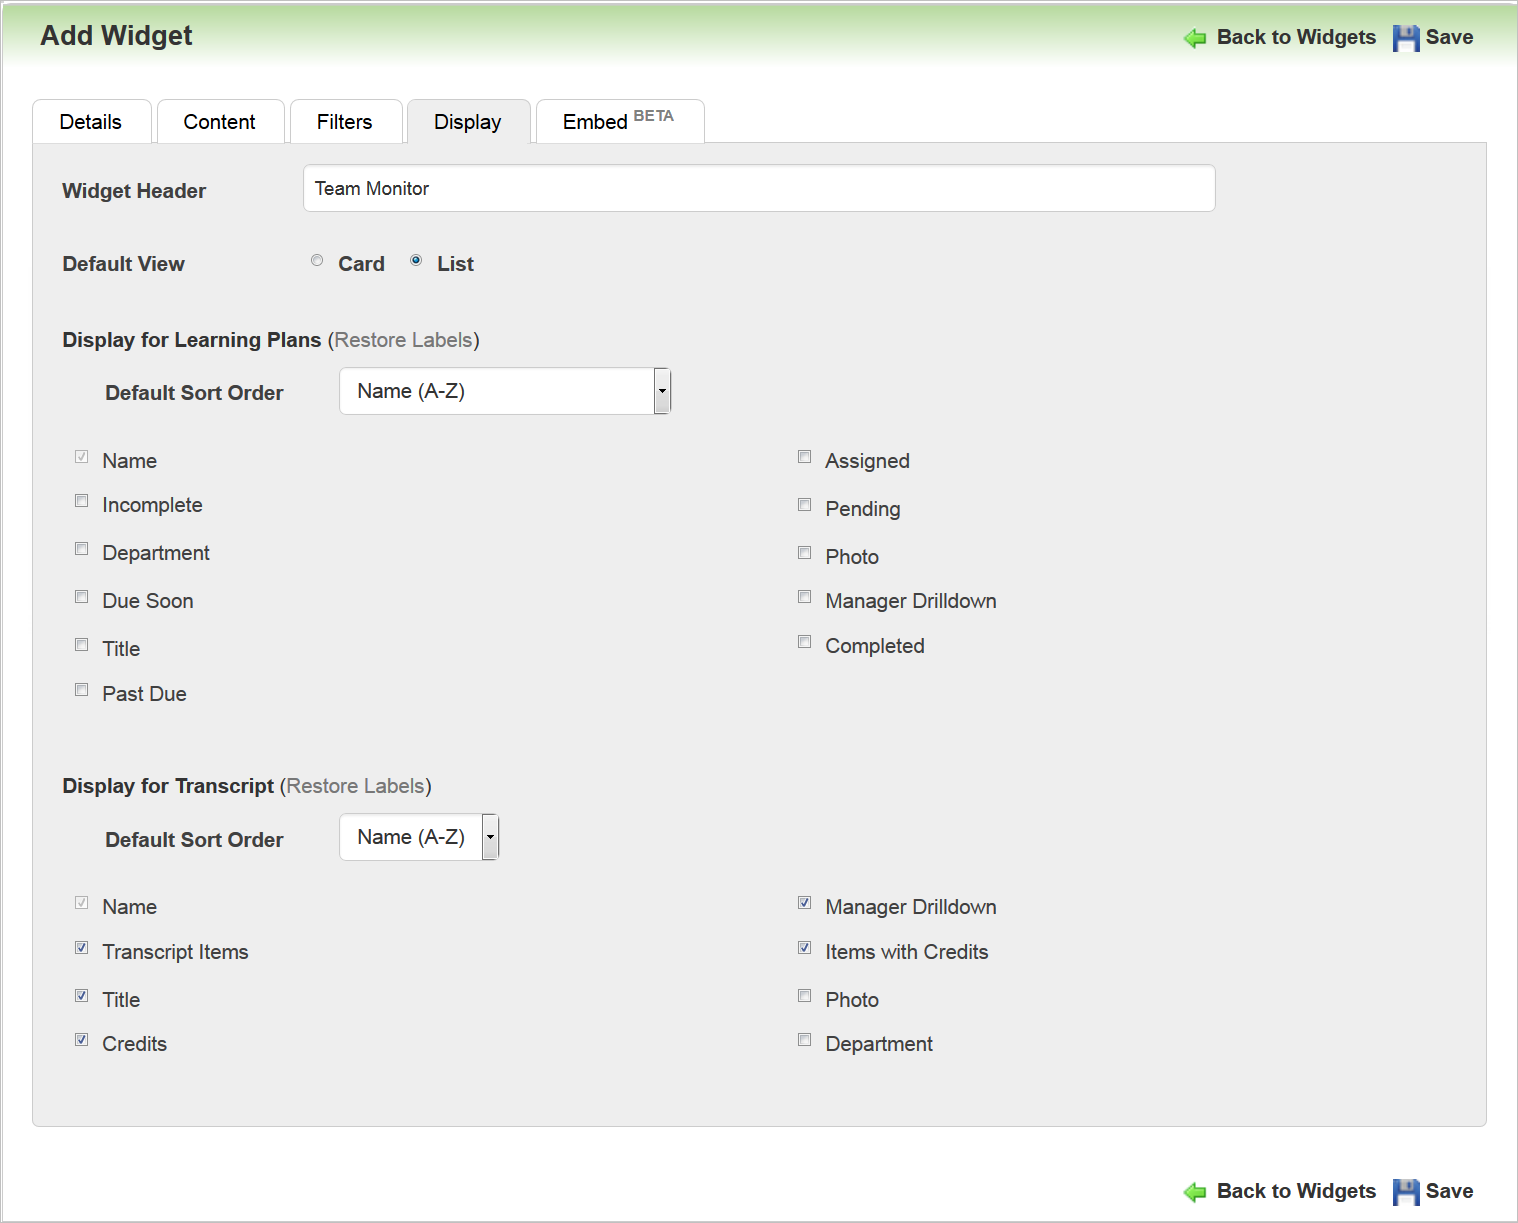Click the floppy disk save icon at page bottom
Image resolution: width=1518 pixels, height=1223 pixels.
tap(1406, 1191)
